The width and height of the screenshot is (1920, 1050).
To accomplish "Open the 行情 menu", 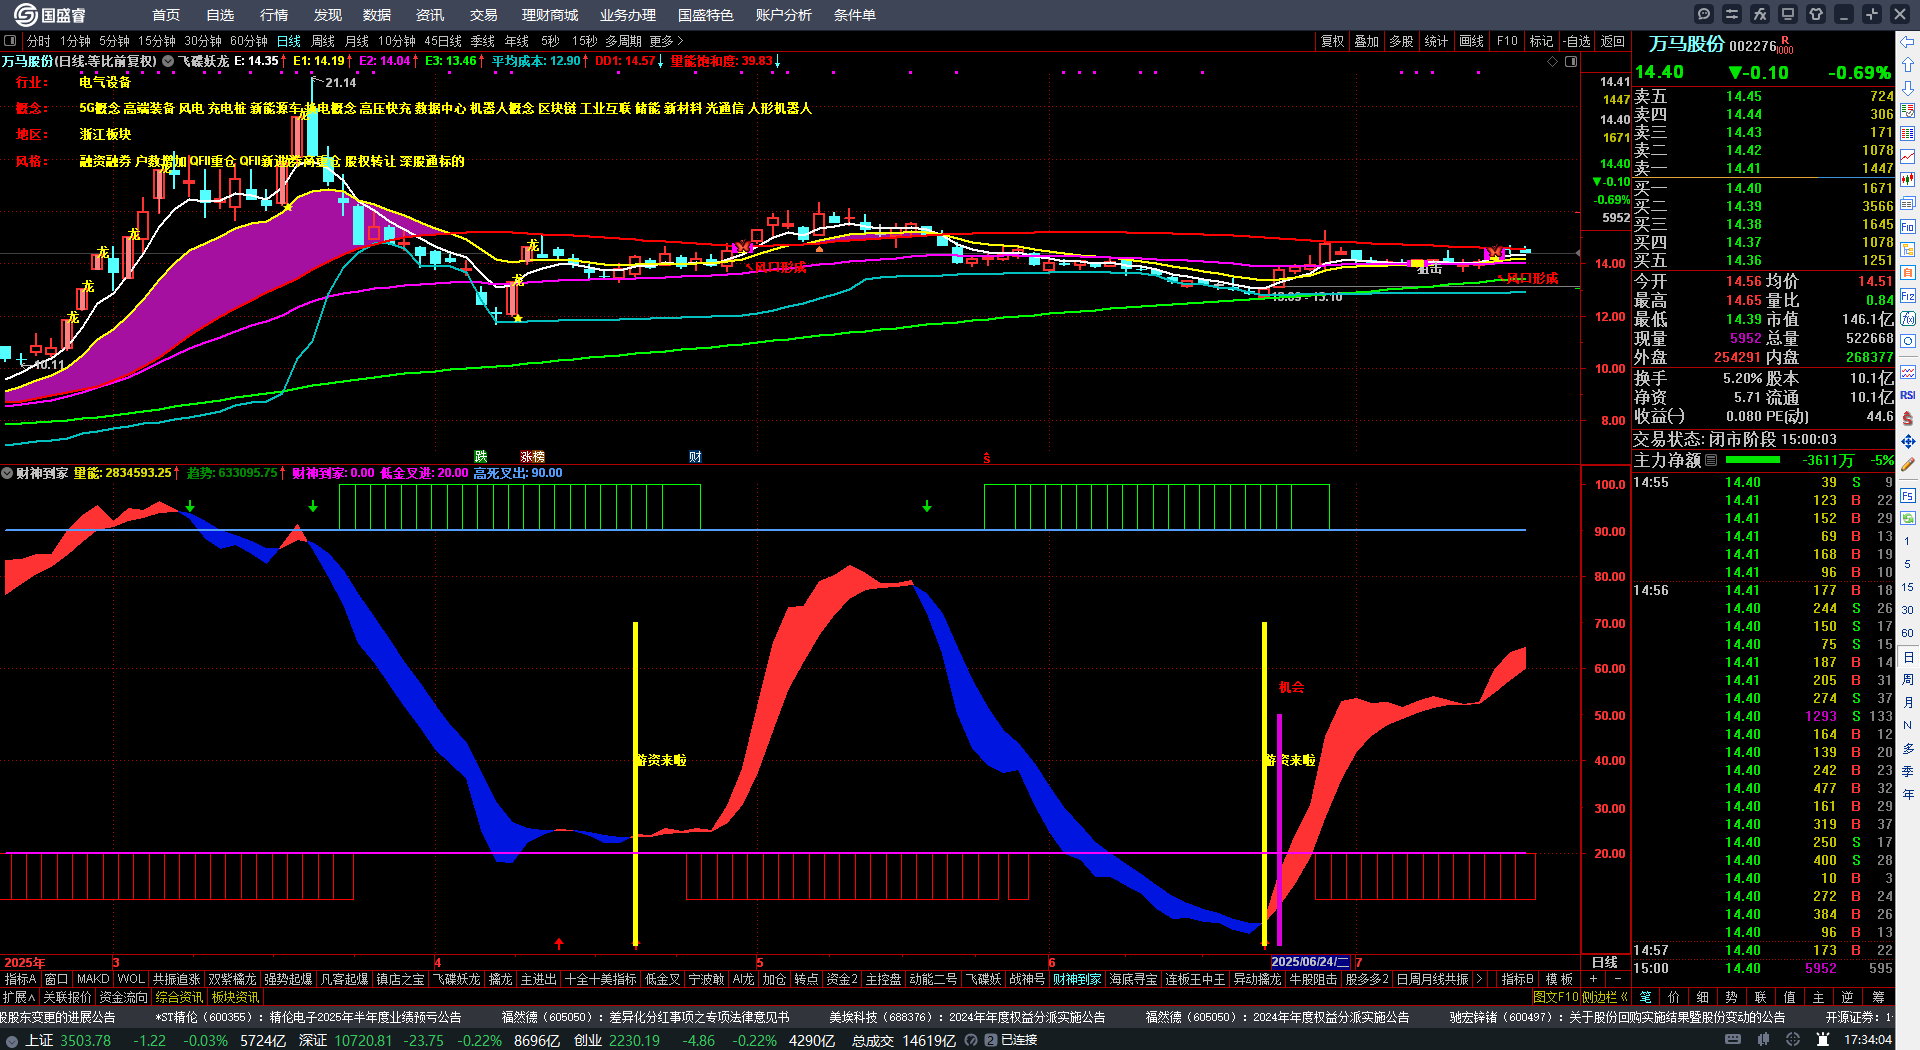I will [274, 15].
